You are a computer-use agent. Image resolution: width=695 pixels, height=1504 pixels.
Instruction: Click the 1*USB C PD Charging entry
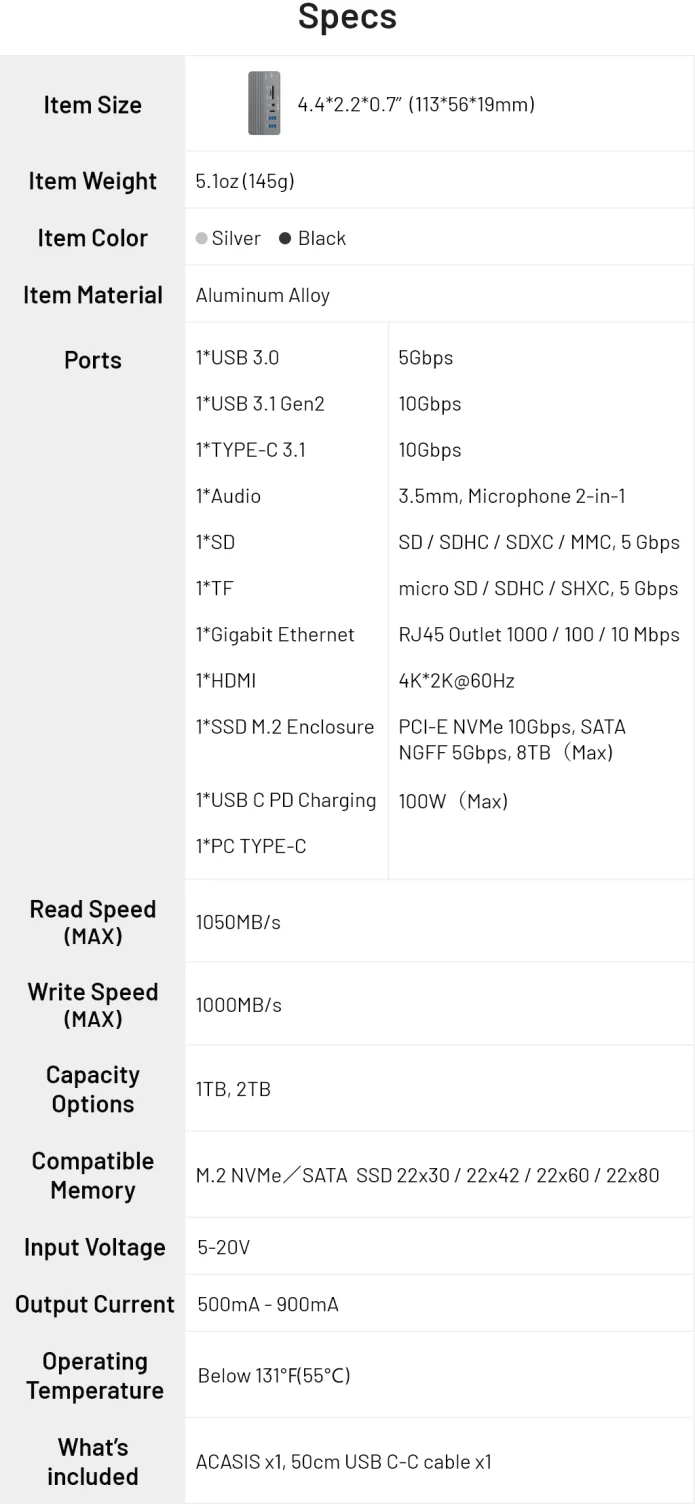click(286, 800)
